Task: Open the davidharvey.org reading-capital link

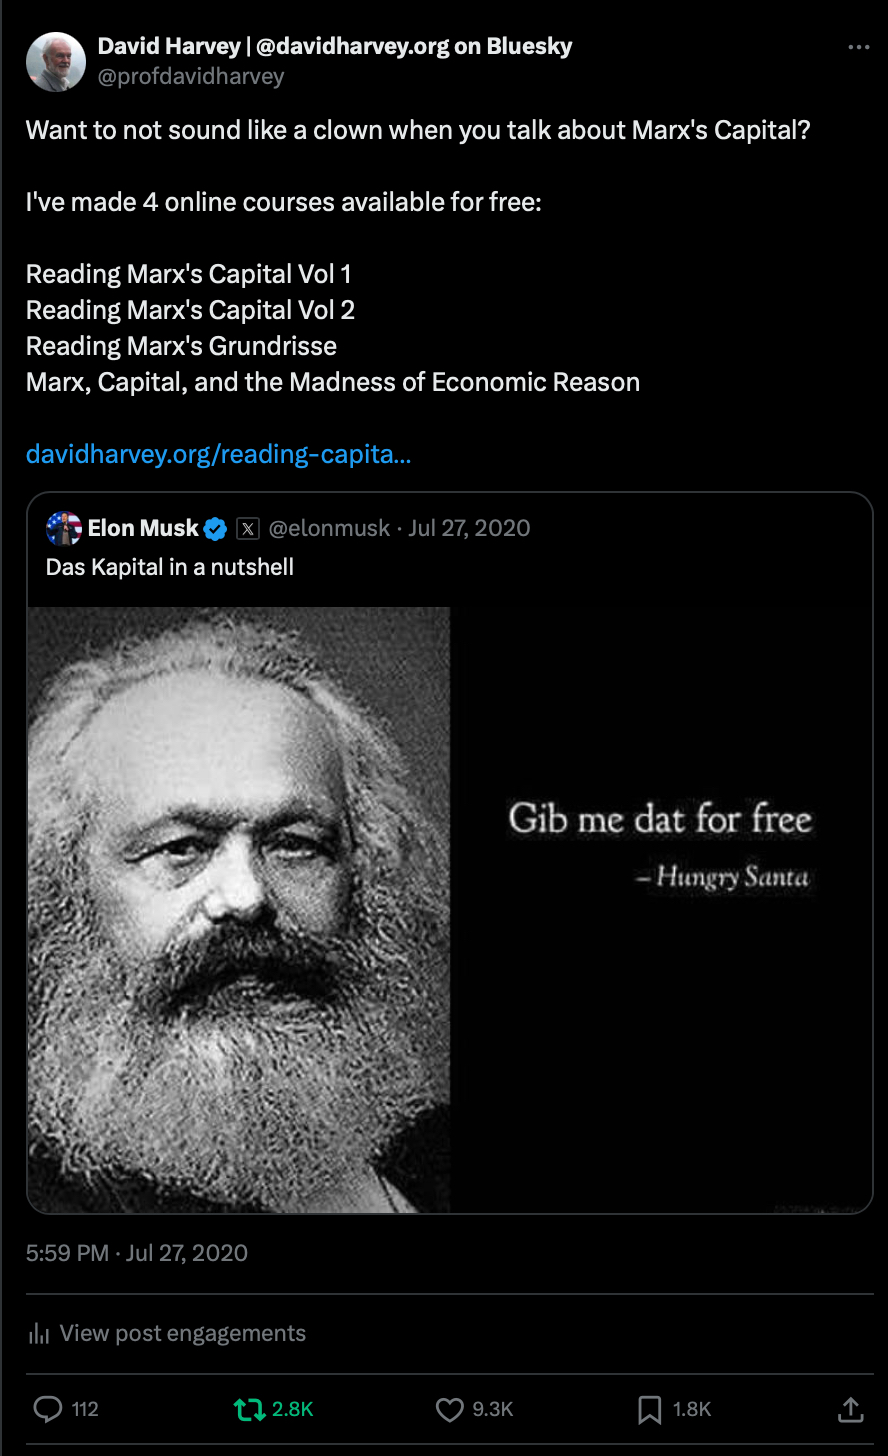Action: tap(218, 454)
